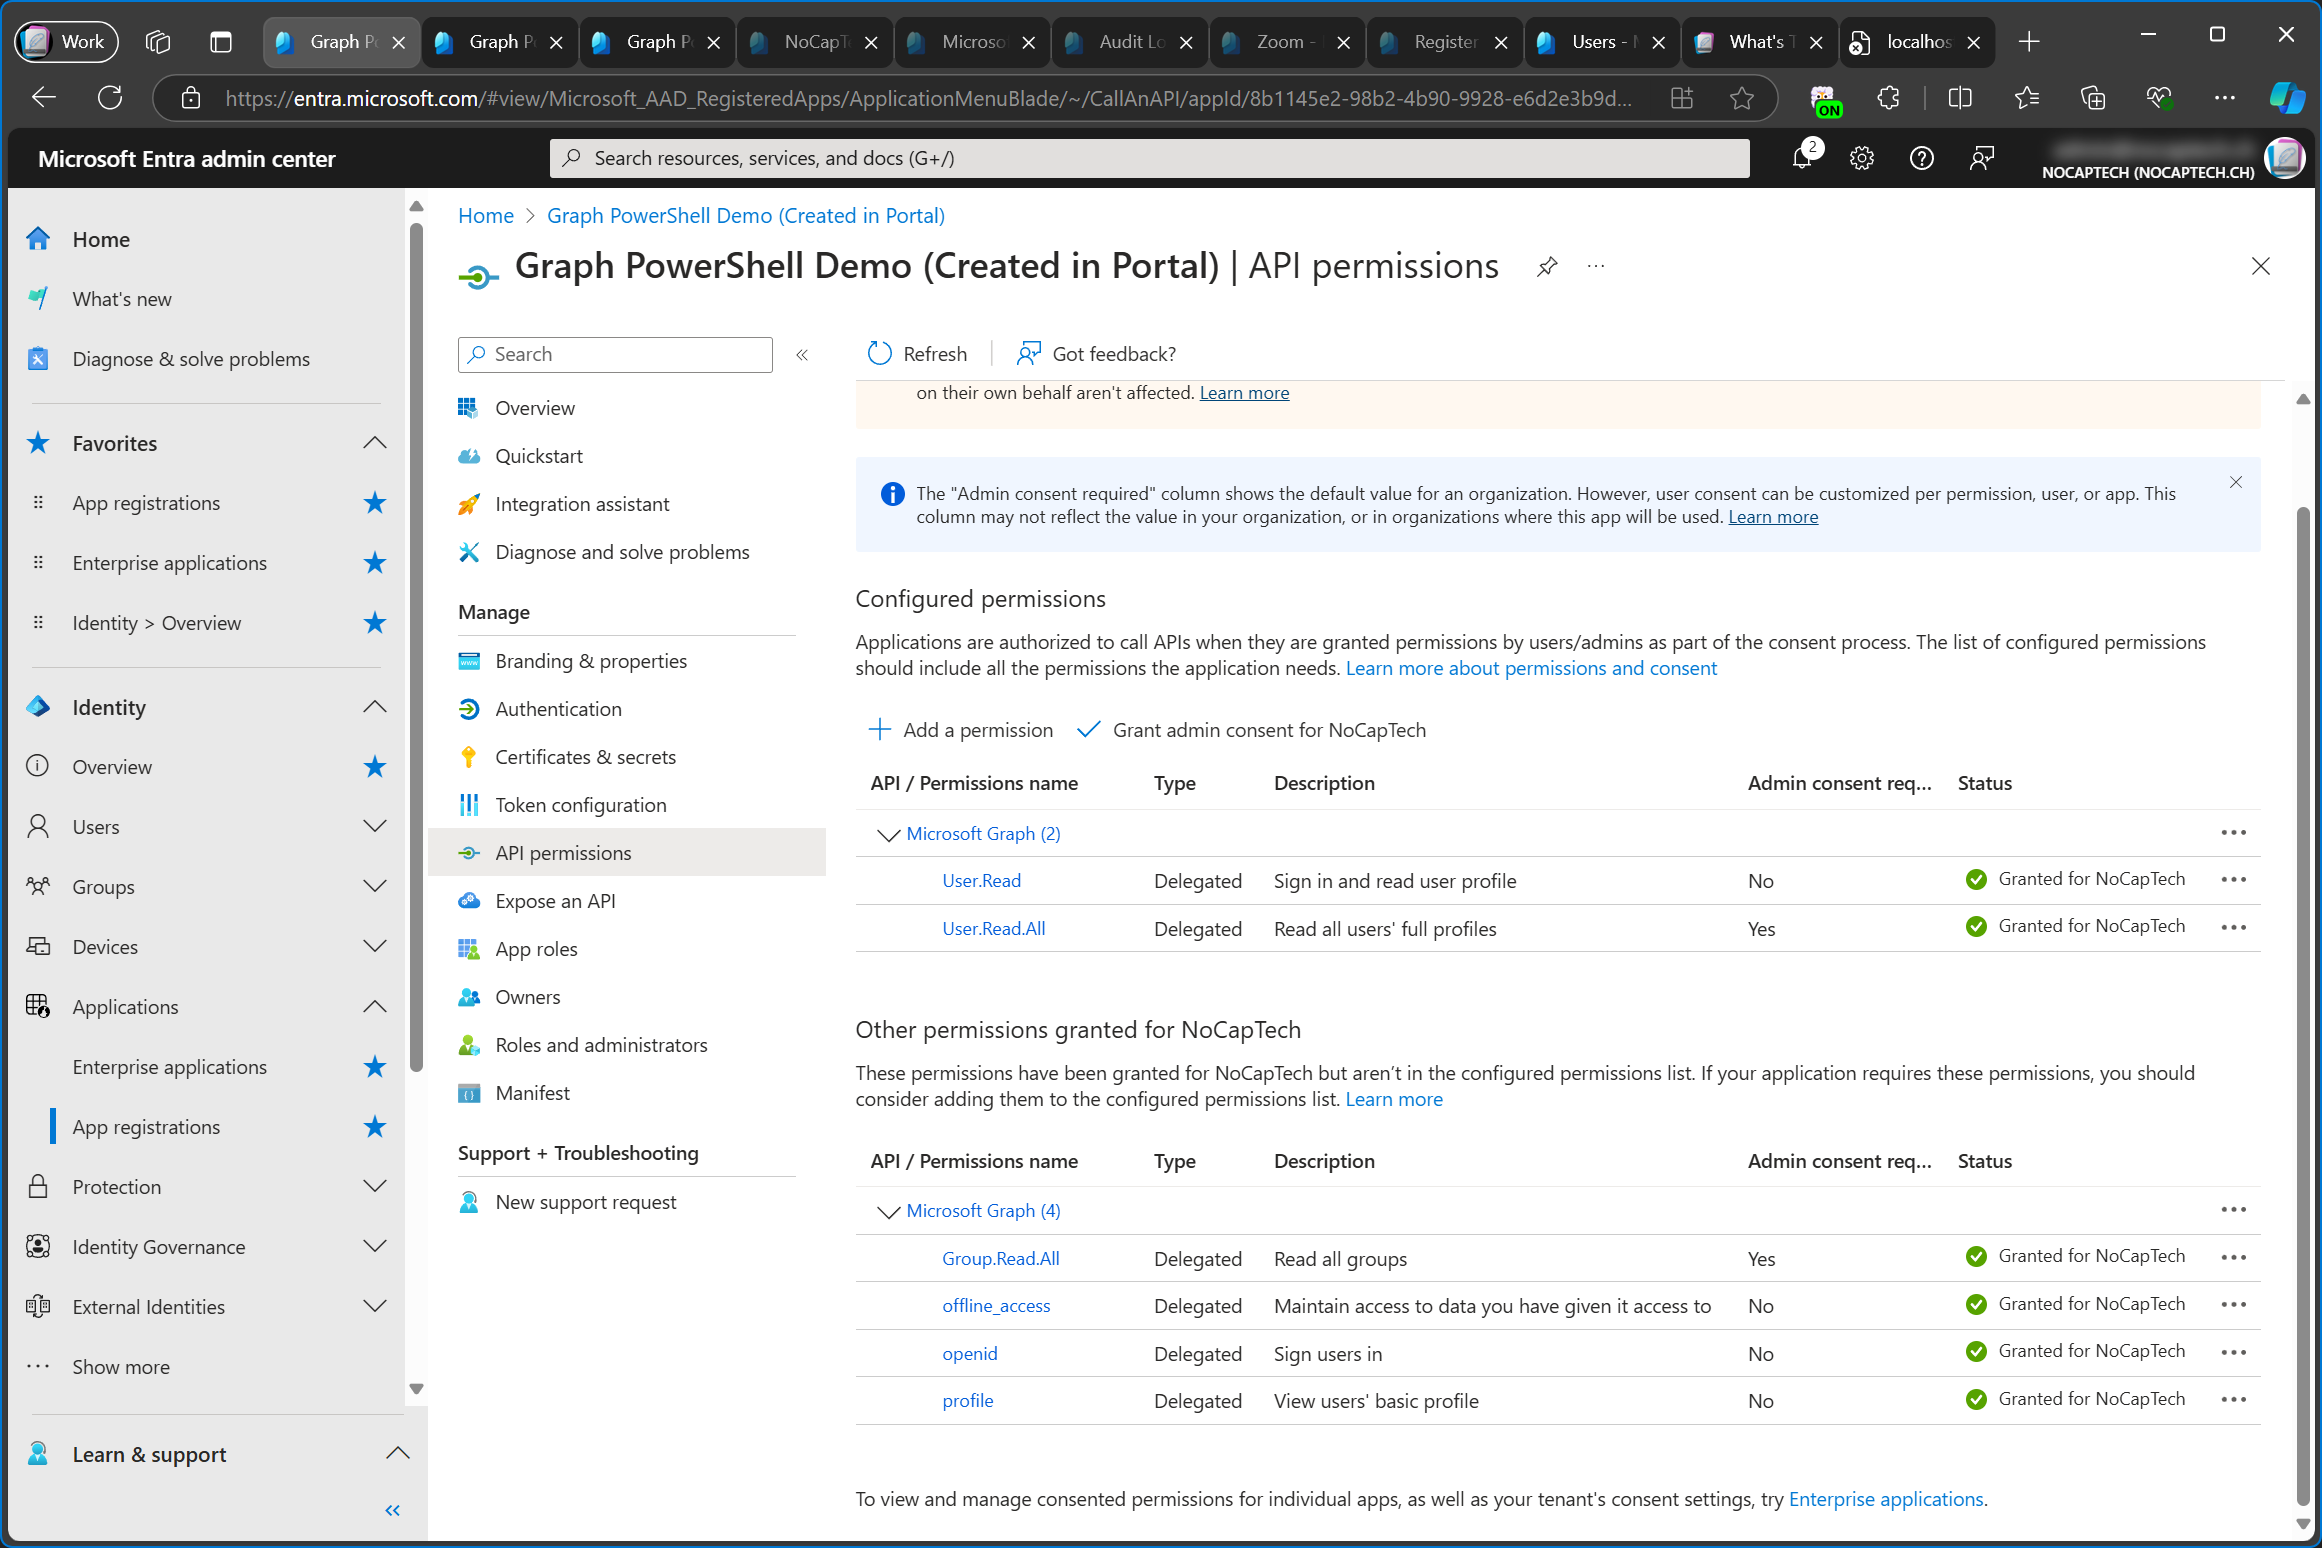The image size is (2322, 1548).
Task: Click the Refresh toolbar button
Action: 917,354
